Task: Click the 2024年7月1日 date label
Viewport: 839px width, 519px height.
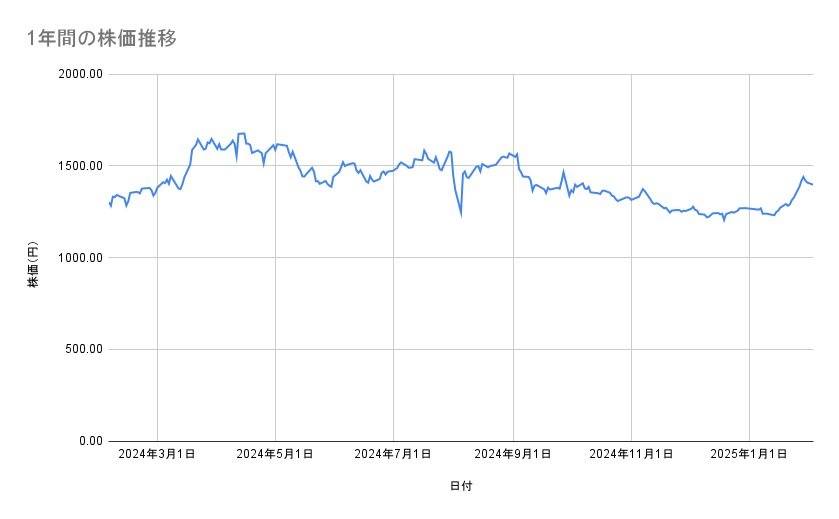Action: (393, 454)
